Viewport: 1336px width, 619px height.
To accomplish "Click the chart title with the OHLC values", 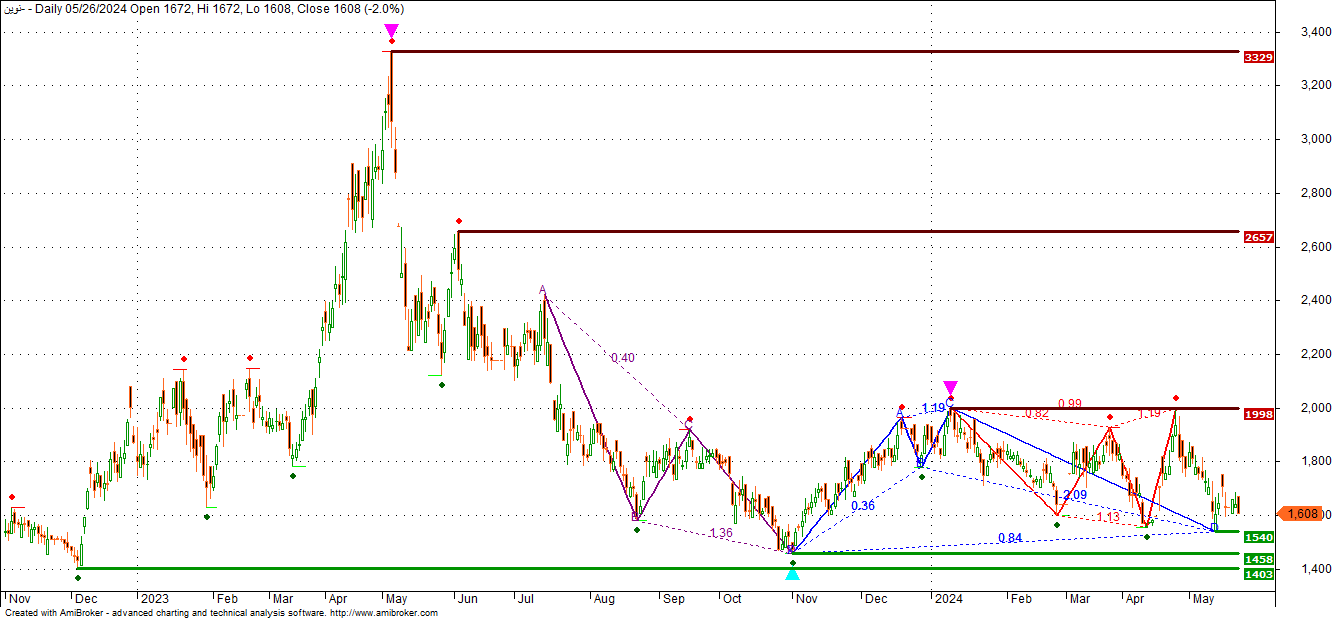I will coord(204,8).
